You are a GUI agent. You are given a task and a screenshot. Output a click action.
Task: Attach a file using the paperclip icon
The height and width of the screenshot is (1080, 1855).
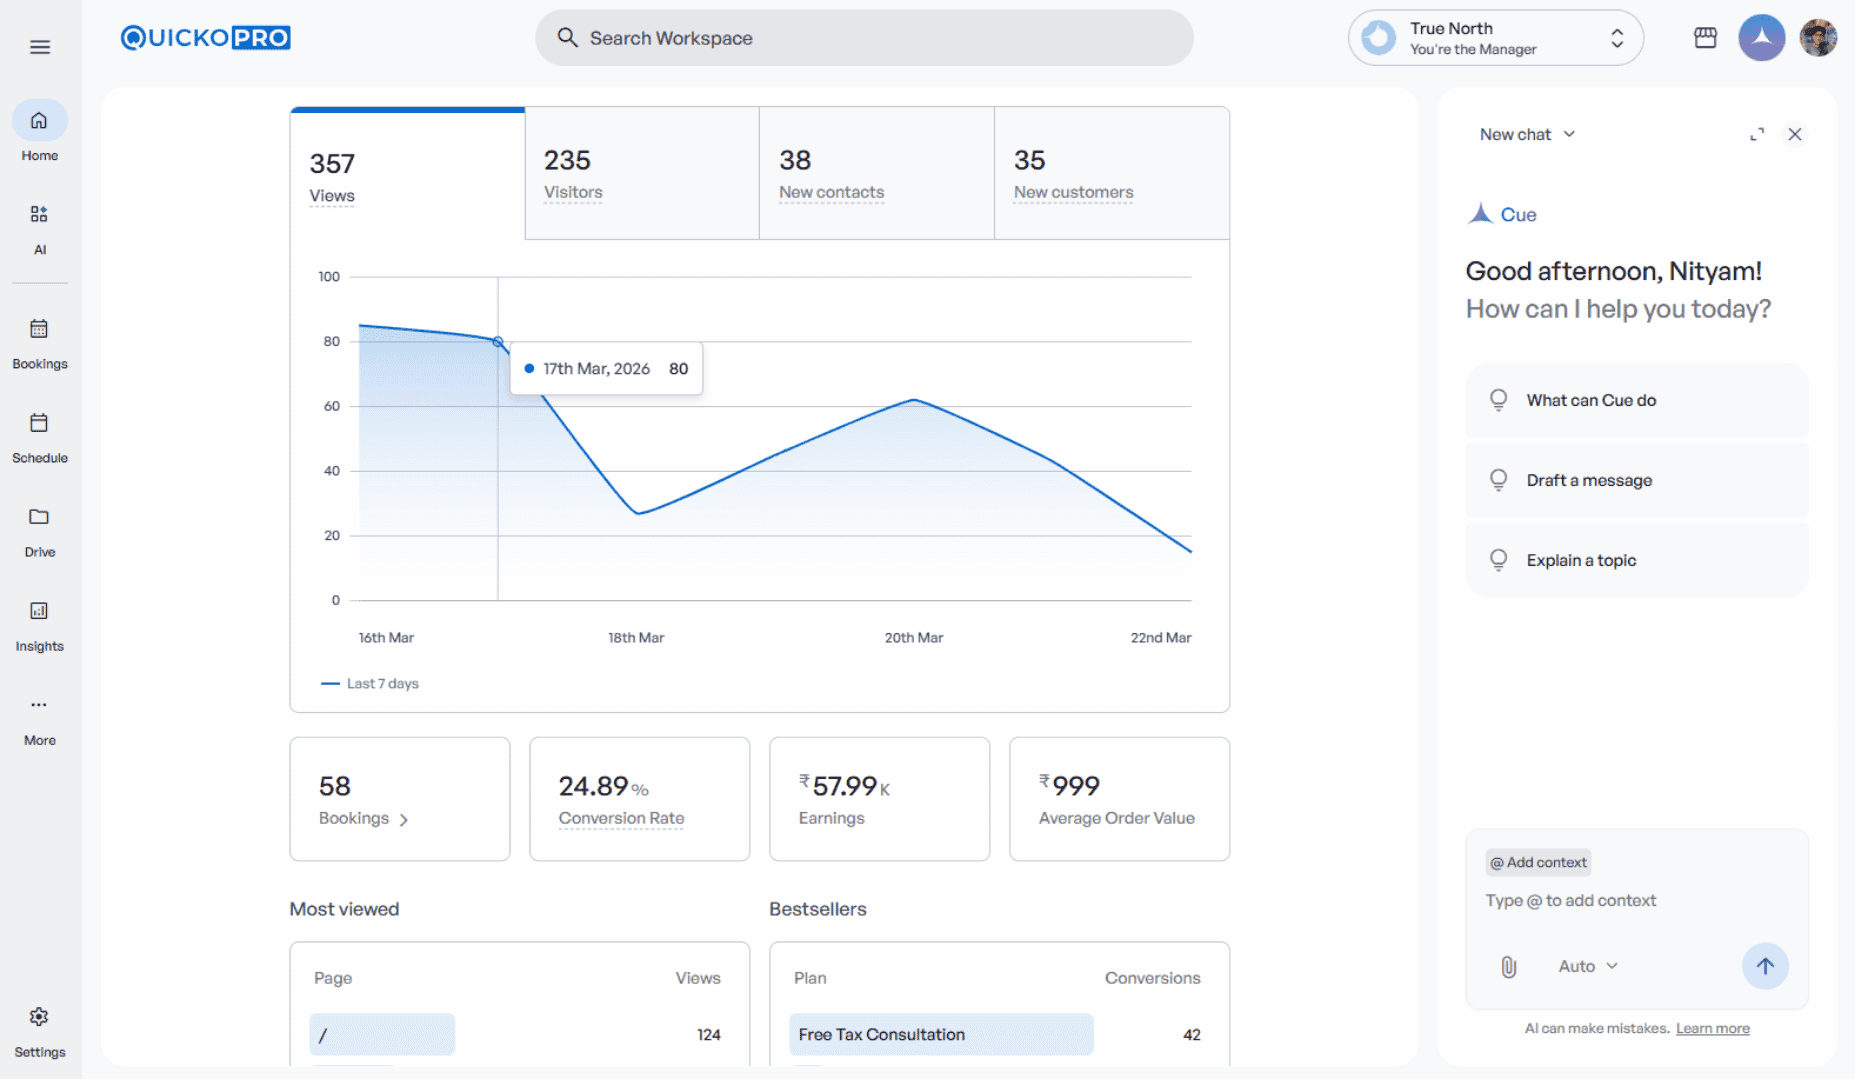[x=1508, y=966]
